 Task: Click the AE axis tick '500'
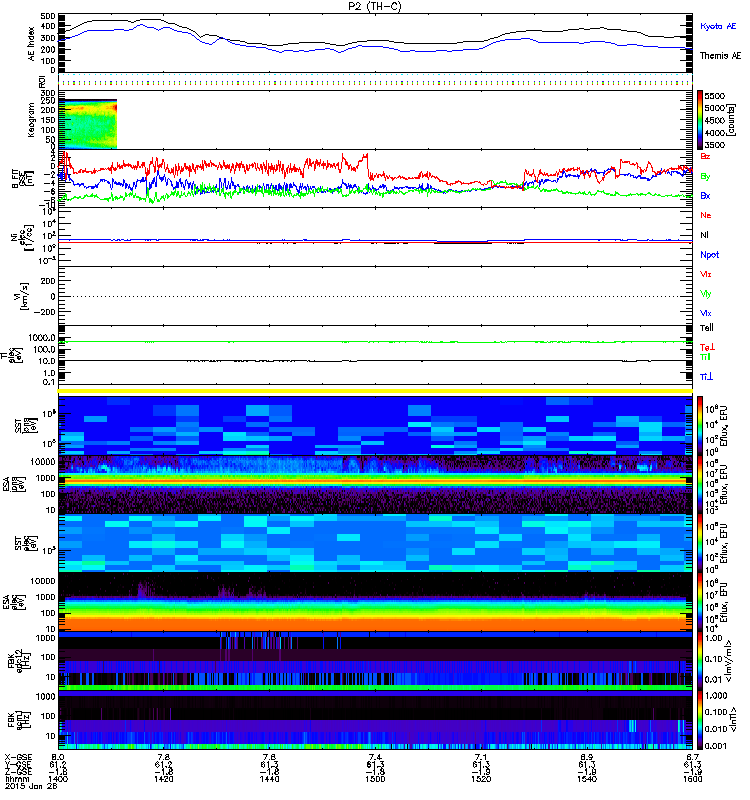click(48, 16)
